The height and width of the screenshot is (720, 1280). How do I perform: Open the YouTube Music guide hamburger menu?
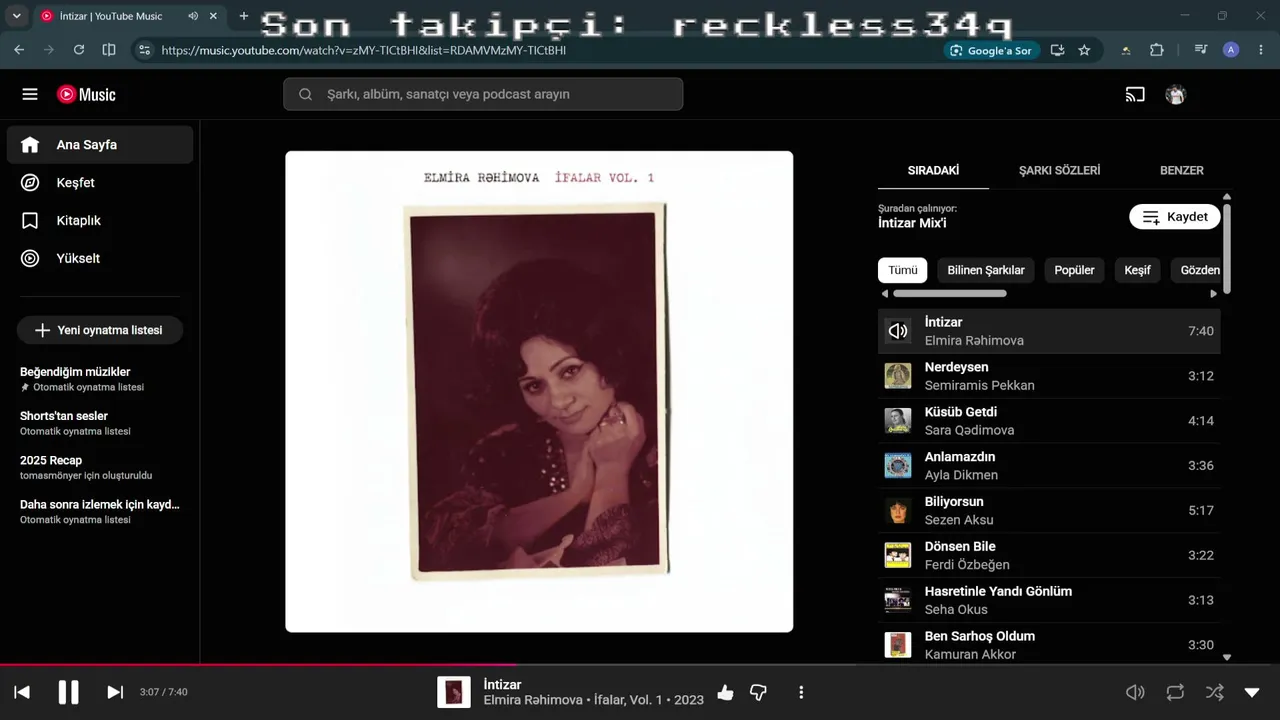[x=30, y=94]
